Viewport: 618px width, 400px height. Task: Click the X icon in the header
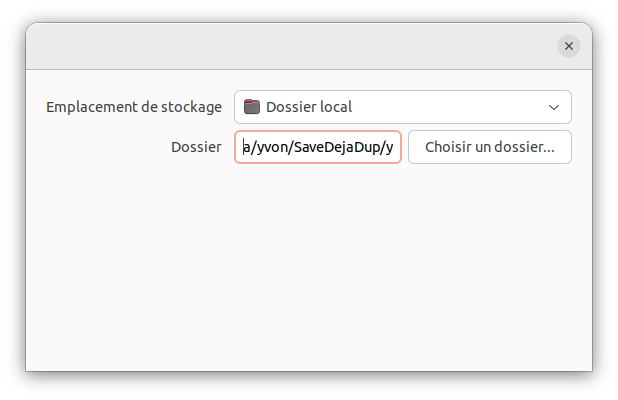pyautogui.click(x=569, y=46)
